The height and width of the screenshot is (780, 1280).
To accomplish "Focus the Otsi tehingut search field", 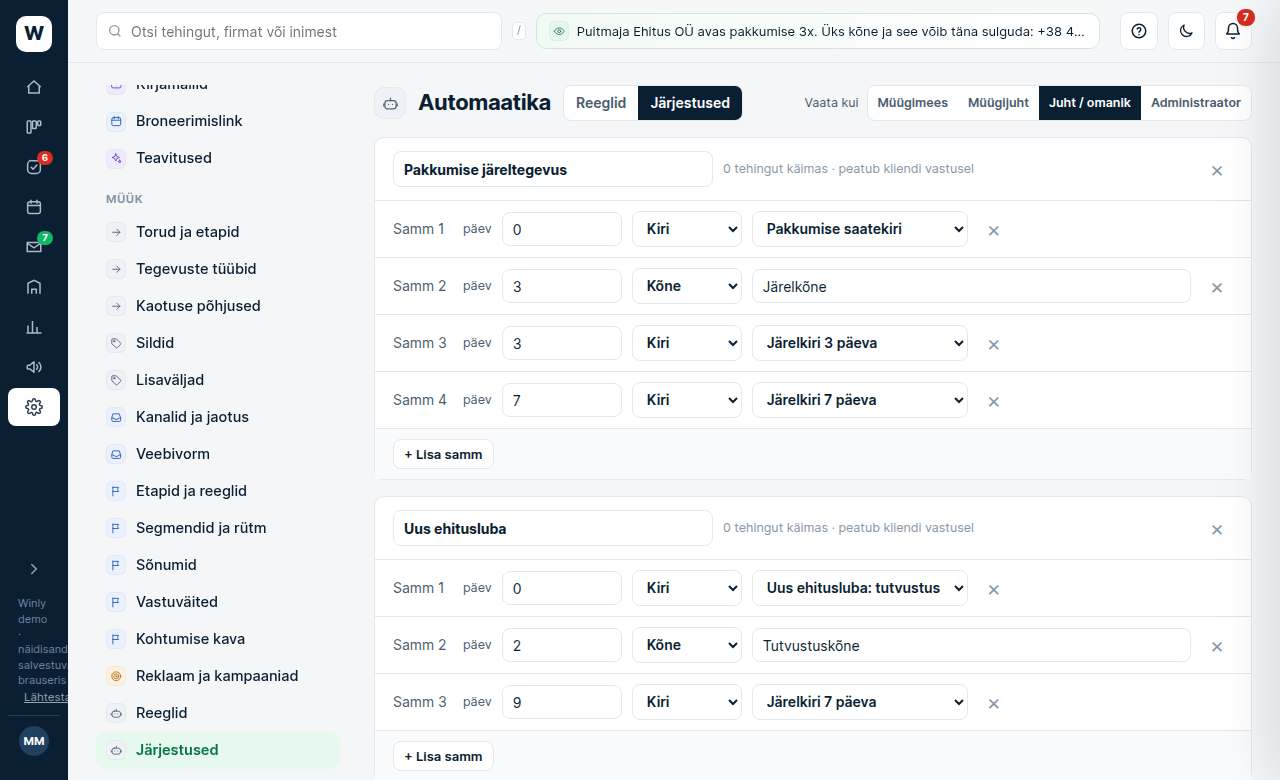I will pyautogui.click(x=299, y=31).
